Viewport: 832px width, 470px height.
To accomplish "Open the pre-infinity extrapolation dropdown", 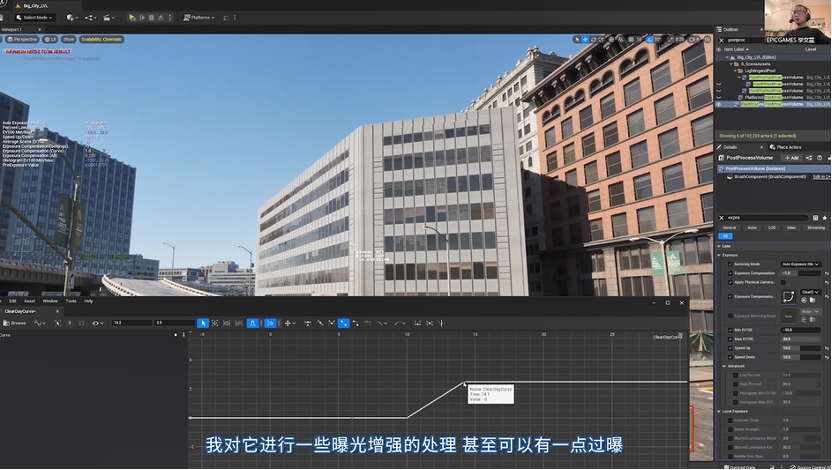I will tap(381, 323).
